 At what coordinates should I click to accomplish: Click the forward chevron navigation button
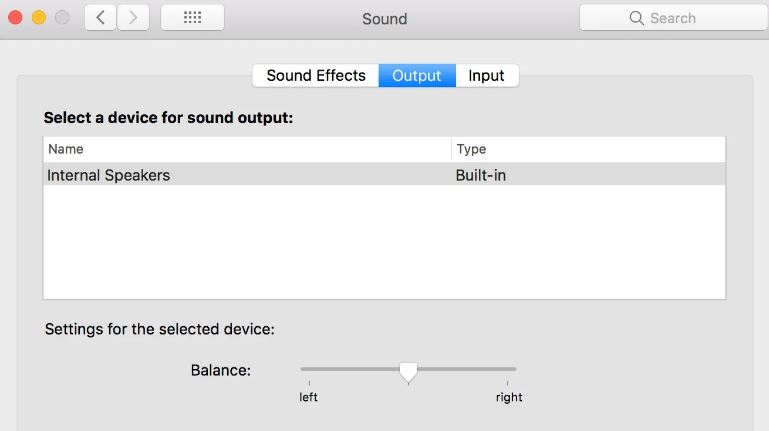133,18
